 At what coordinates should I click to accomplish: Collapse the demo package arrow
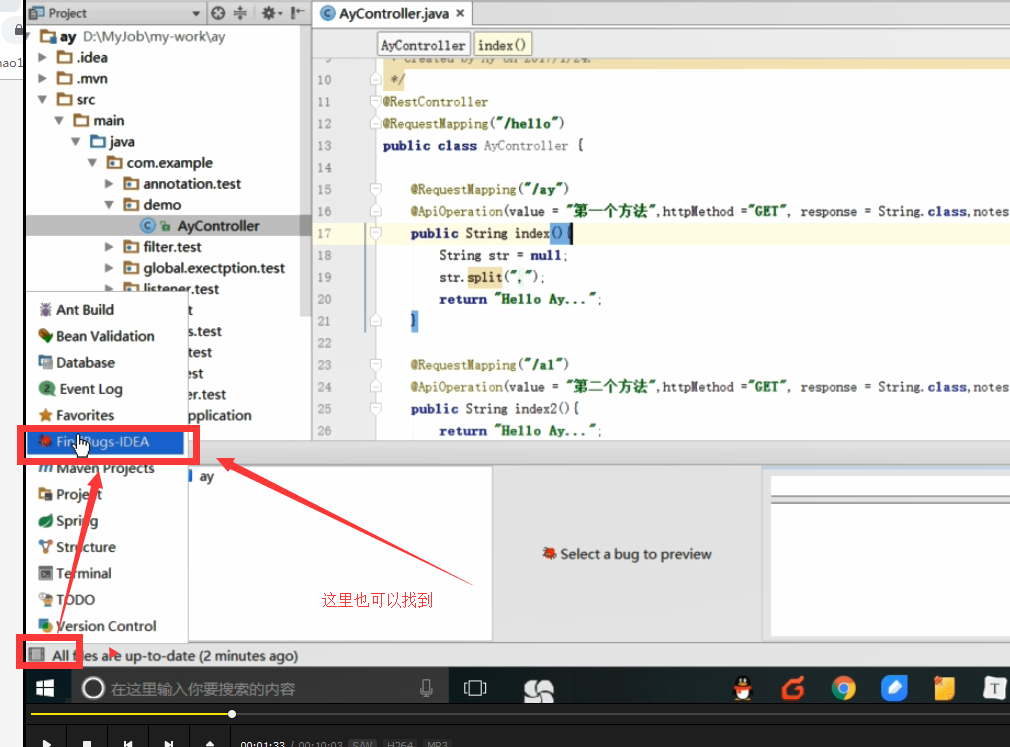[109, 205]
